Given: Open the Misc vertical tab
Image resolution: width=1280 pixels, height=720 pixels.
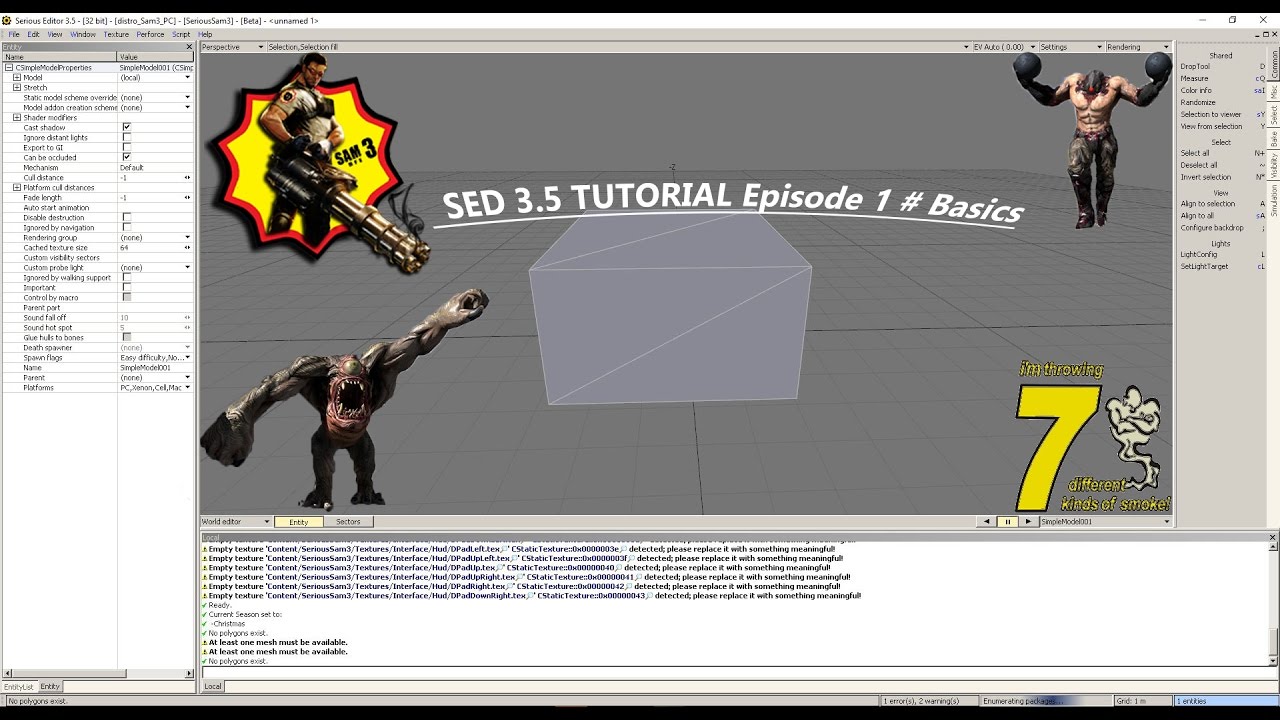Looking at the screenshot, I should pos(1274,91).
